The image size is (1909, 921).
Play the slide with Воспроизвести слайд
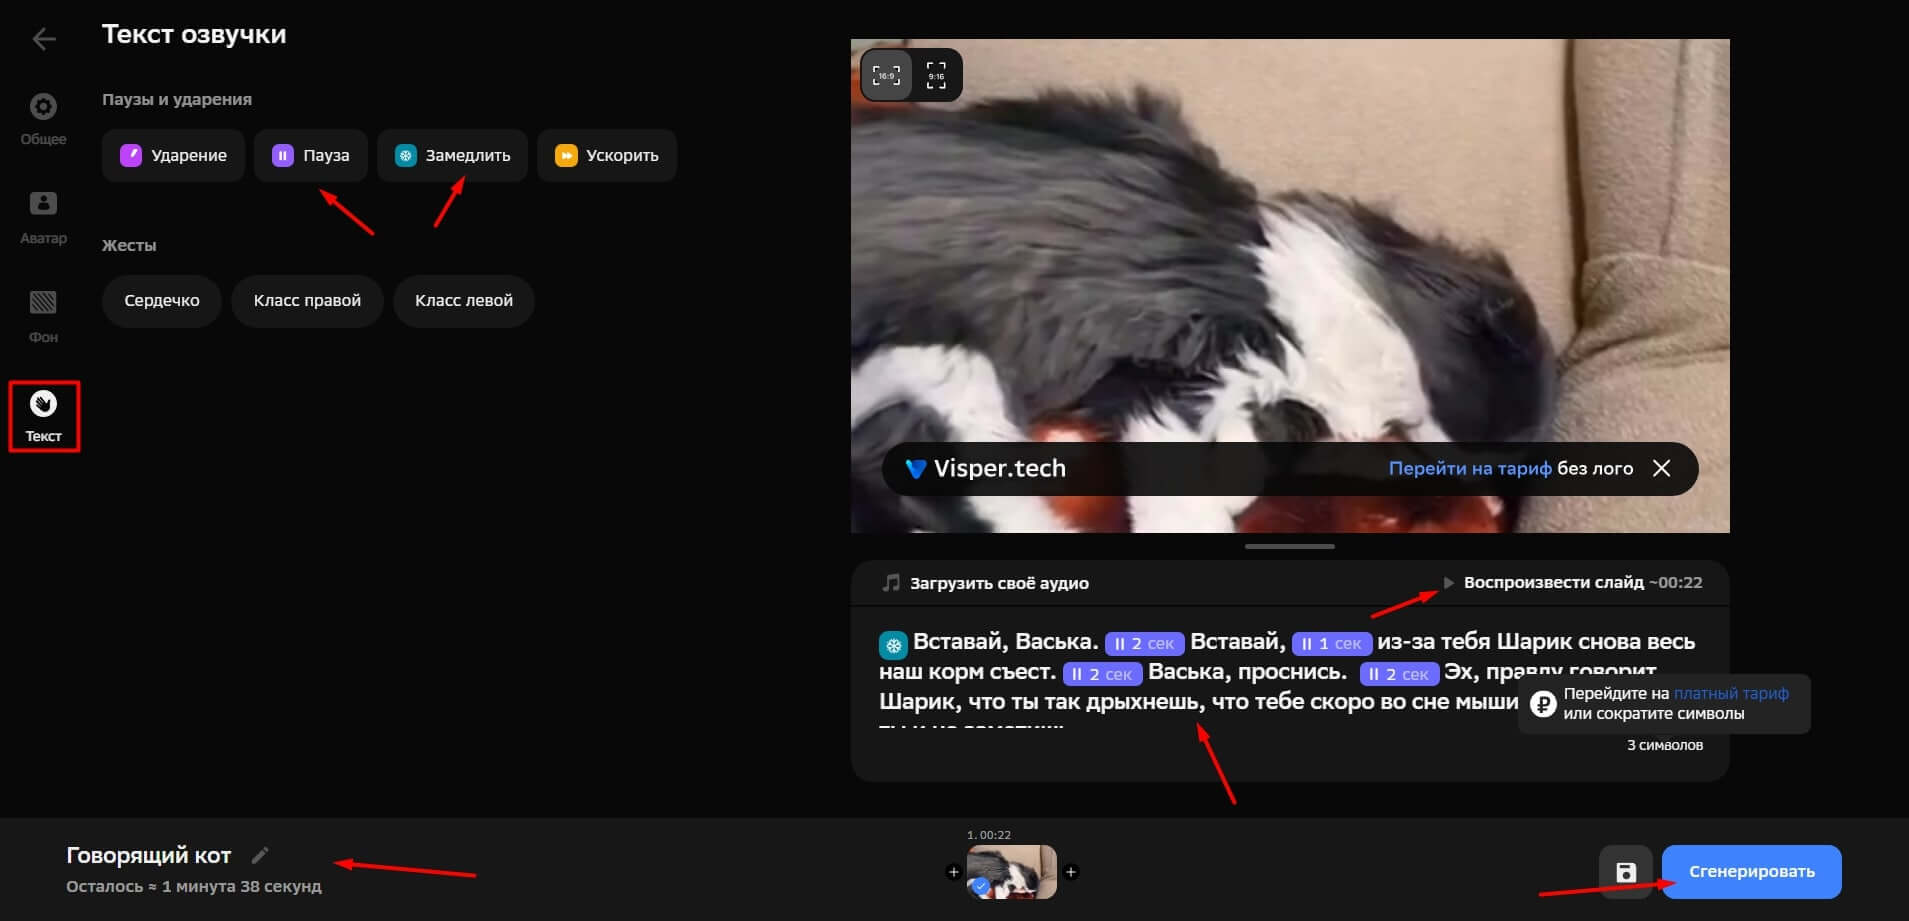click(1571, 582)
